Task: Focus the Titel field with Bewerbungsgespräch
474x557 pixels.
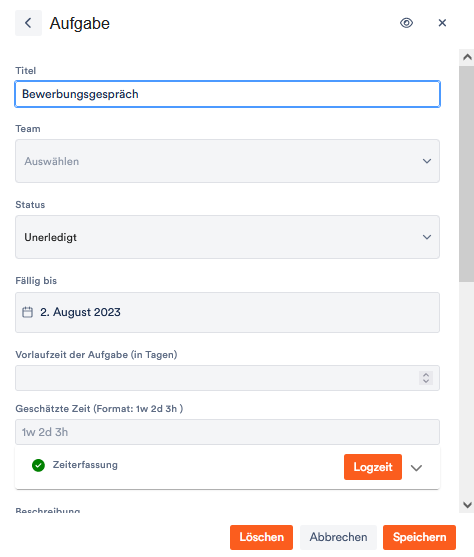Action: pos(227,94)
